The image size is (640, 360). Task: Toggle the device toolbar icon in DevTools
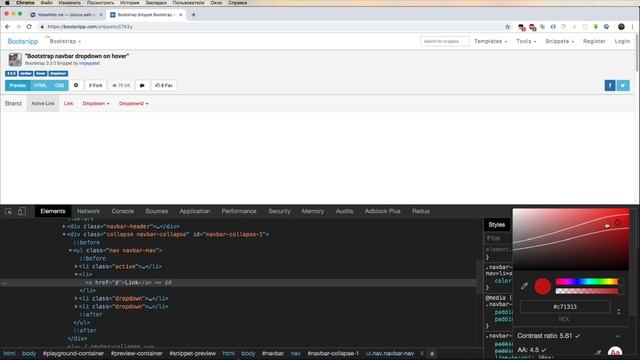point(22,211)
